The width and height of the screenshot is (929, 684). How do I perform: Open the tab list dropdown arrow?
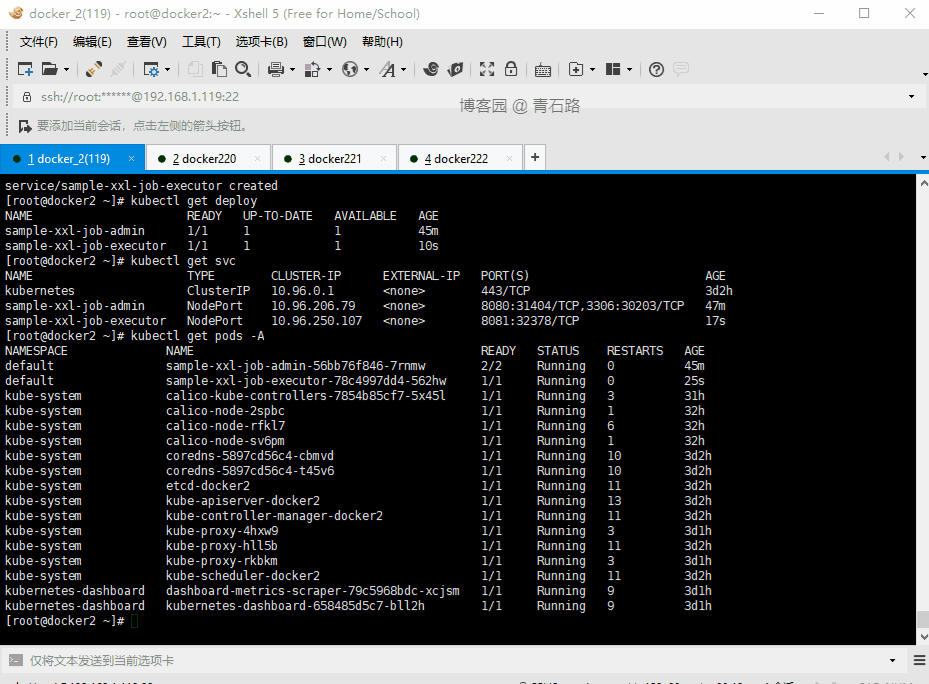(x=923, y=157)
